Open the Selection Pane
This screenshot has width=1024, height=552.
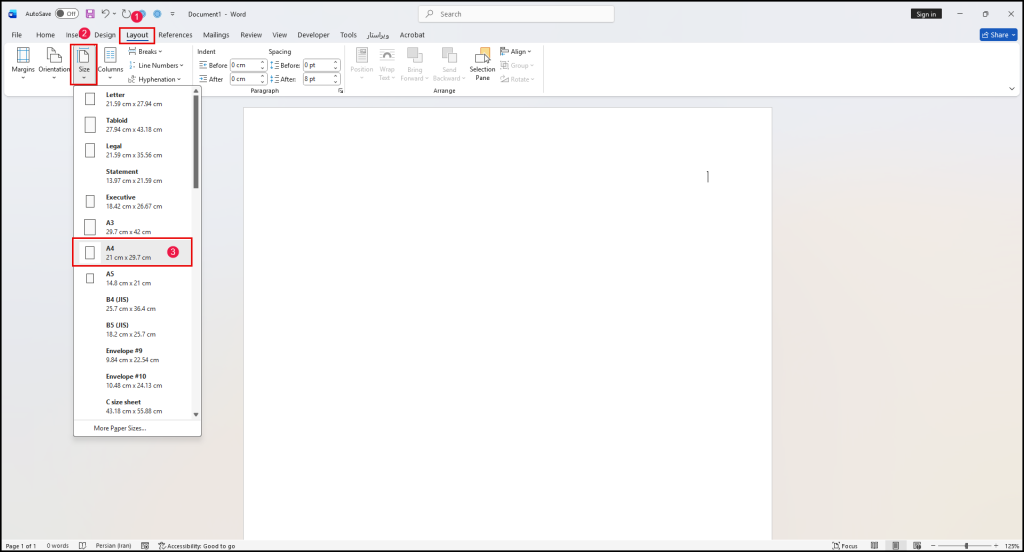pyautogui.click(x=482, y=63)
